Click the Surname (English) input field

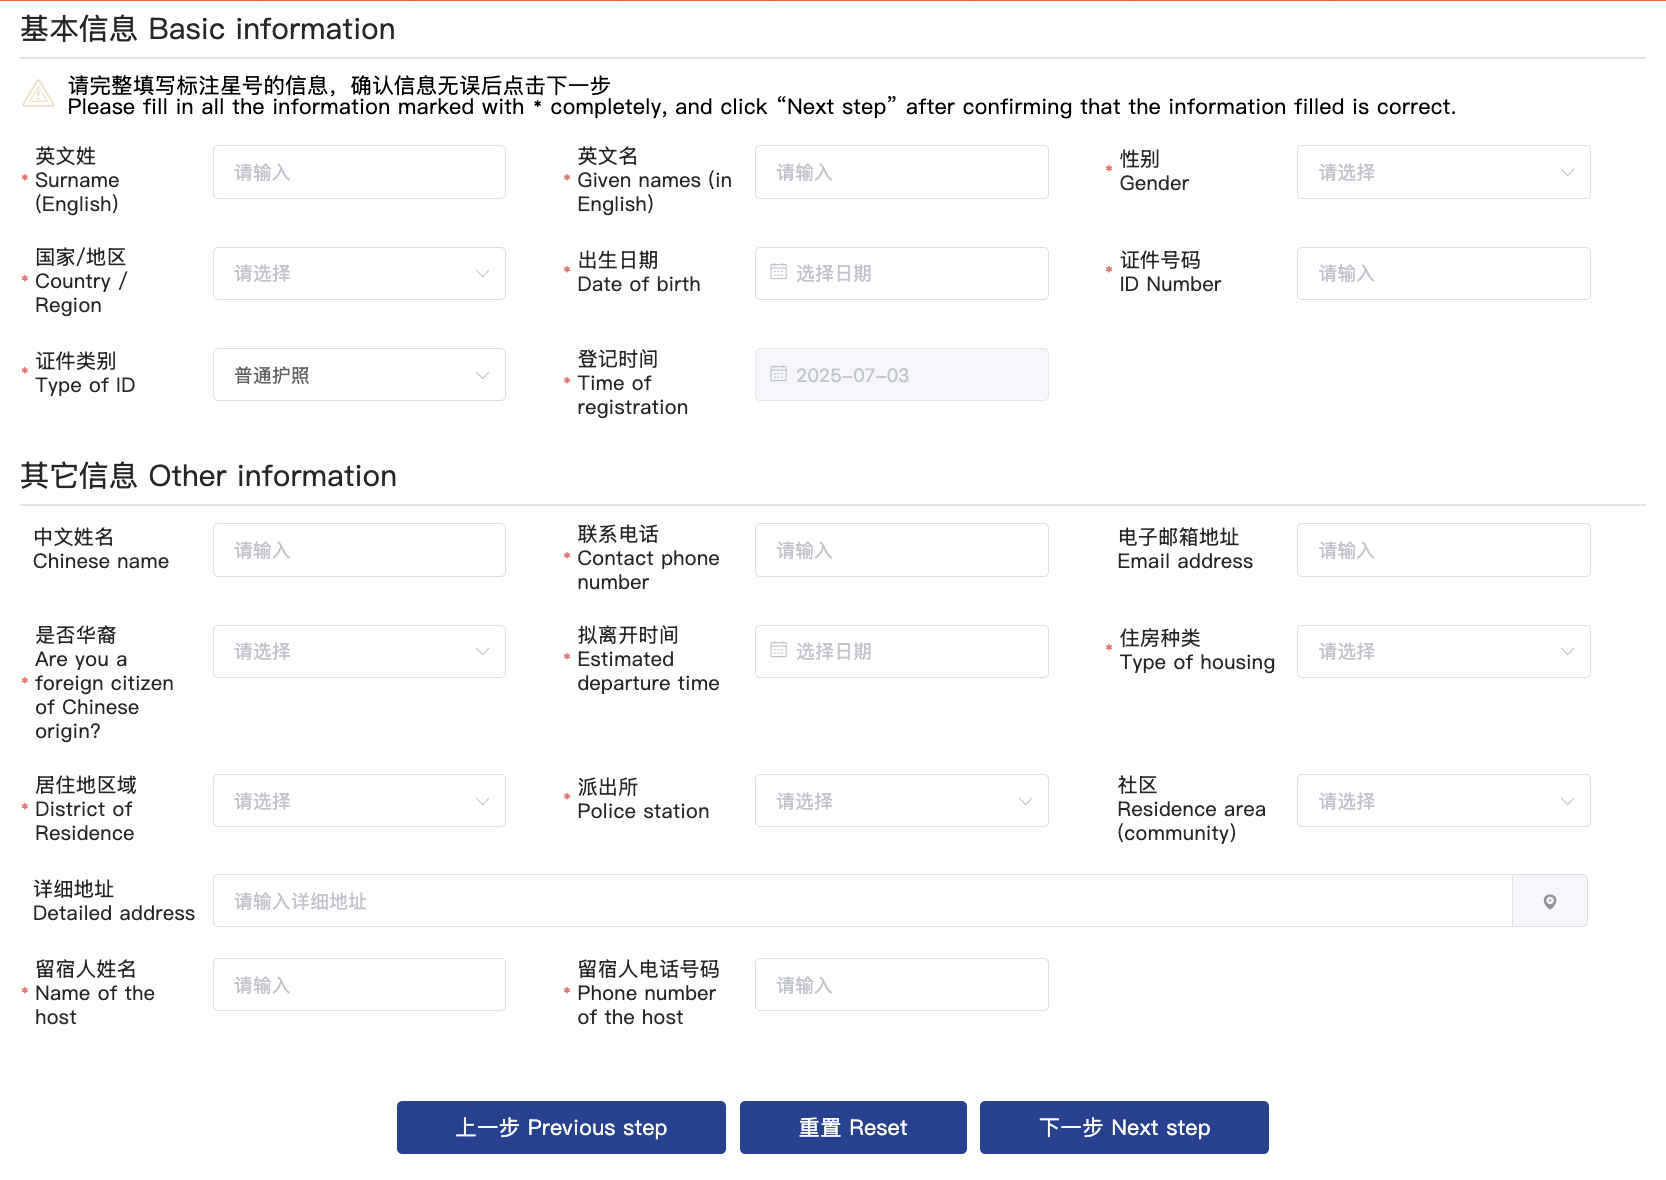point(359,172)
